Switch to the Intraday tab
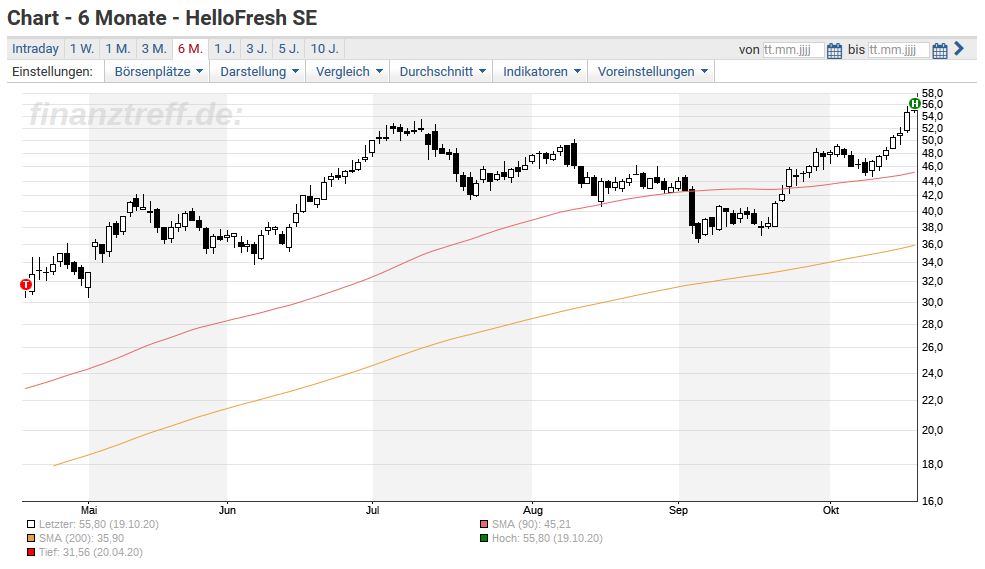985x569 pixels. coord(35,49)
